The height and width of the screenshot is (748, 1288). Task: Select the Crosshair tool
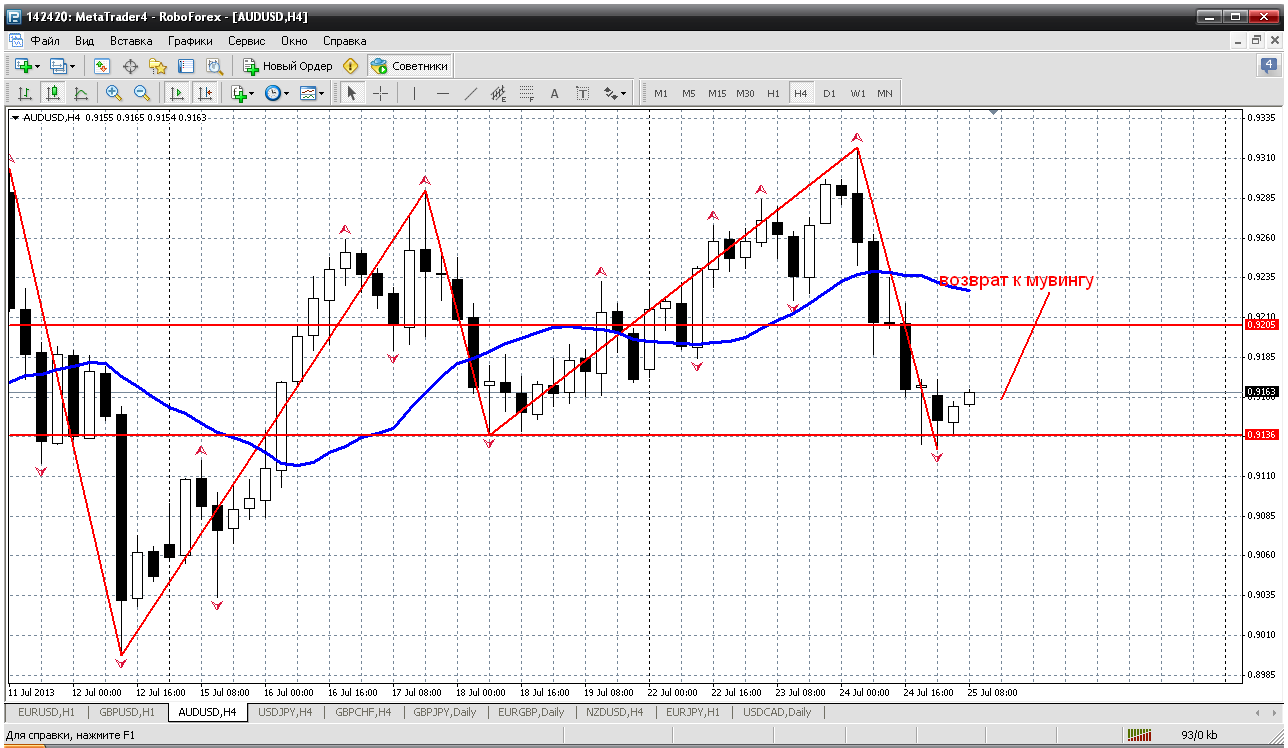tap(380, 93)
